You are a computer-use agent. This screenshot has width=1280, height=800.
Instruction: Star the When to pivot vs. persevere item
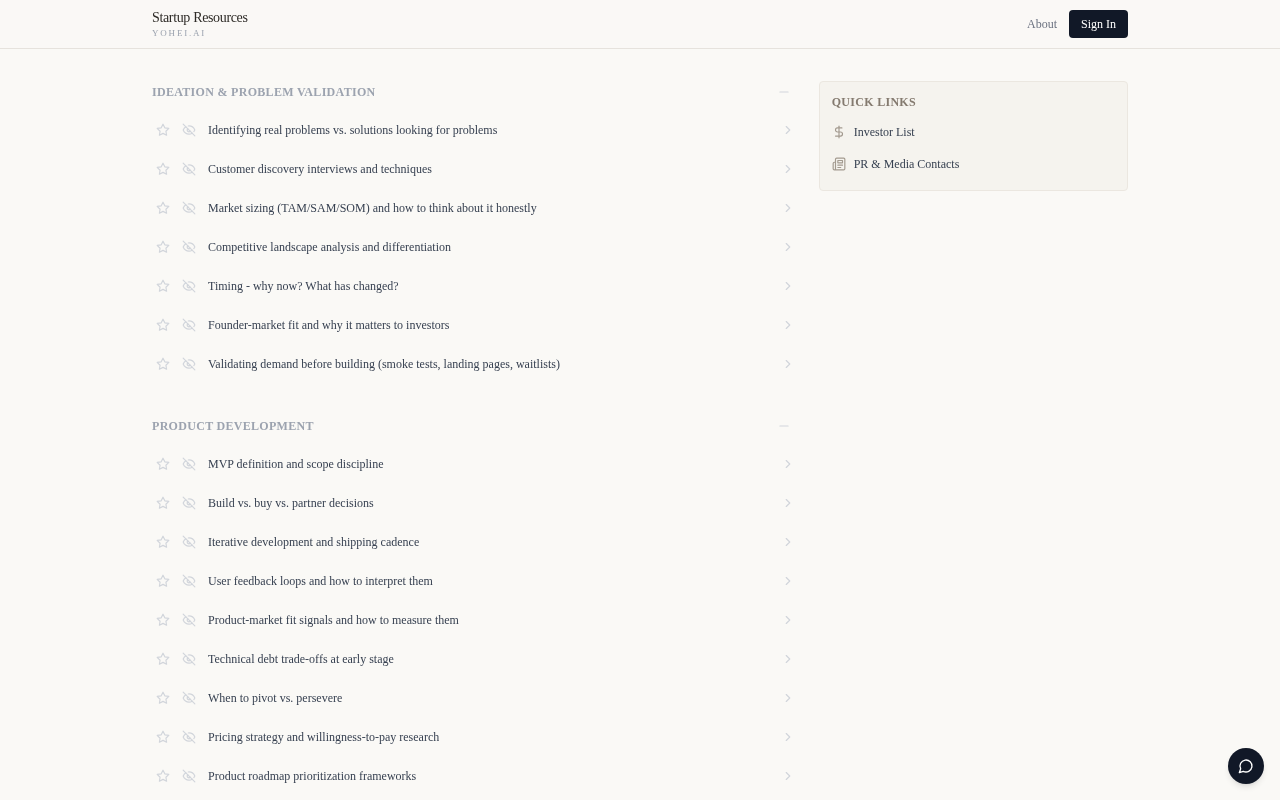tap(163, 698)
